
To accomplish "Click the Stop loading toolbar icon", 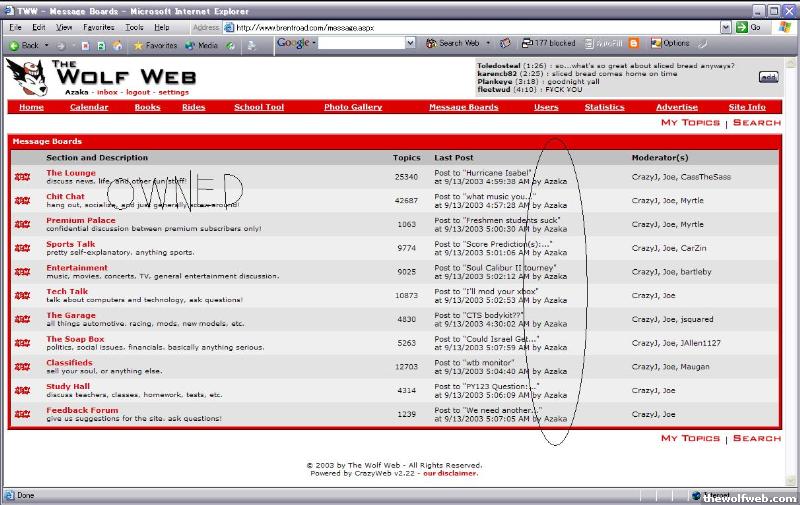I will (85, 46).
